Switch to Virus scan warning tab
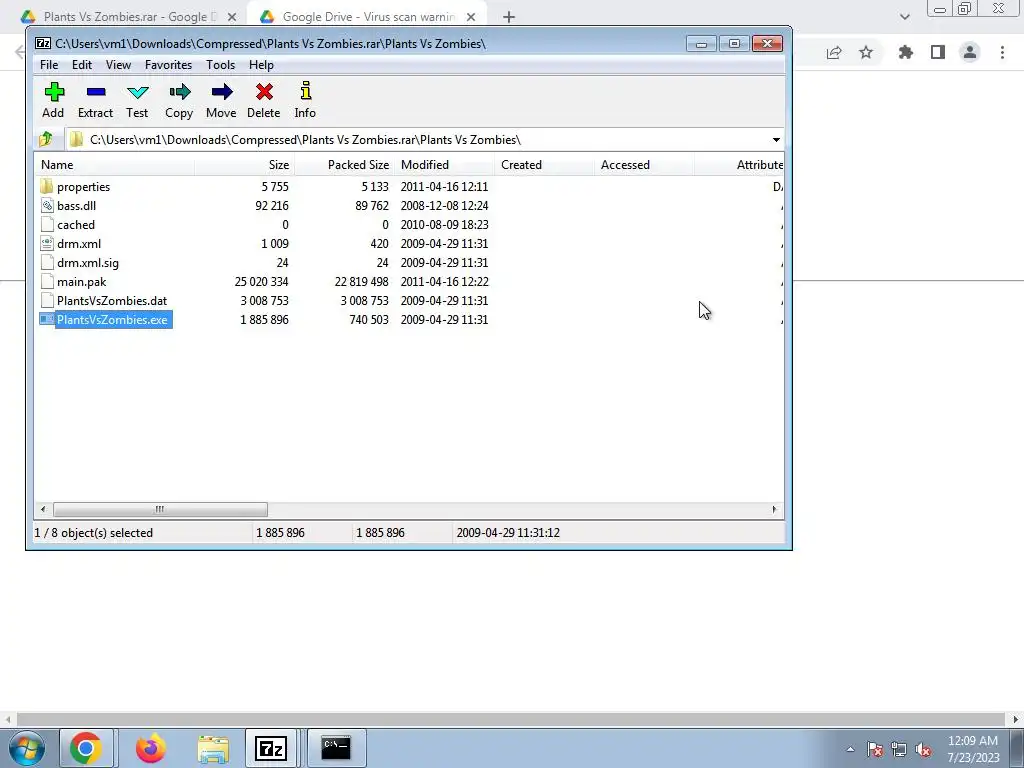This screenshot has width=1024, height=768. click(366, 17)
